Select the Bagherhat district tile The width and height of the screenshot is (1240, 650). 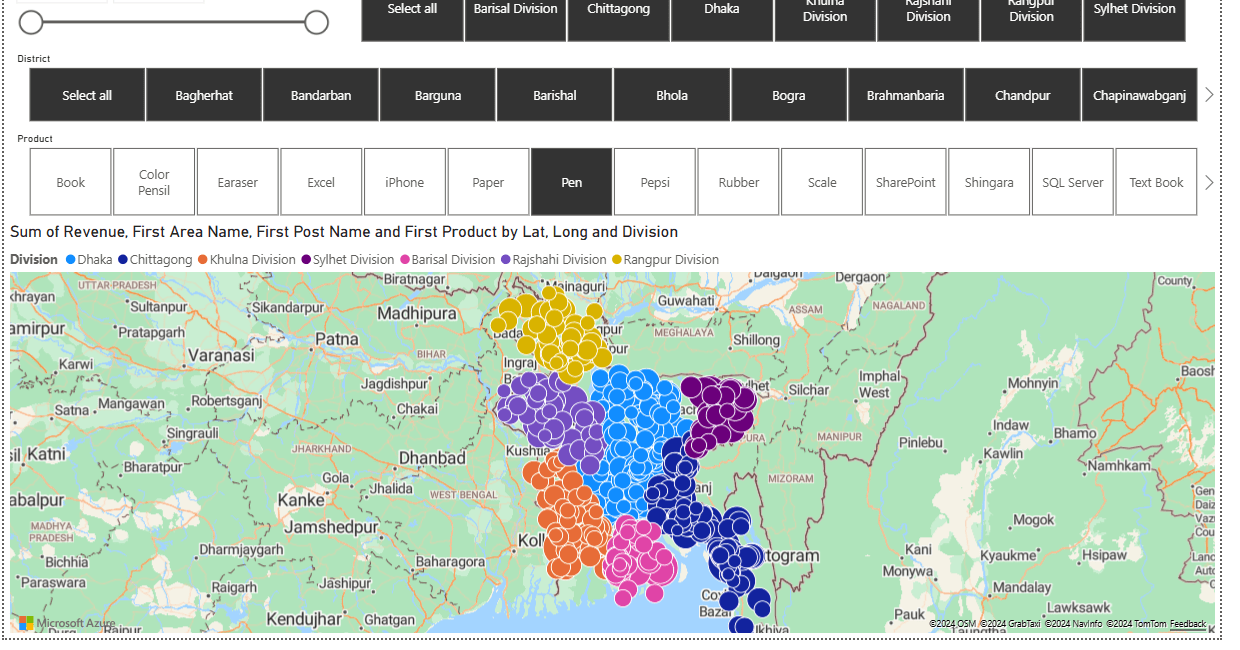click(x=204, y=95)
